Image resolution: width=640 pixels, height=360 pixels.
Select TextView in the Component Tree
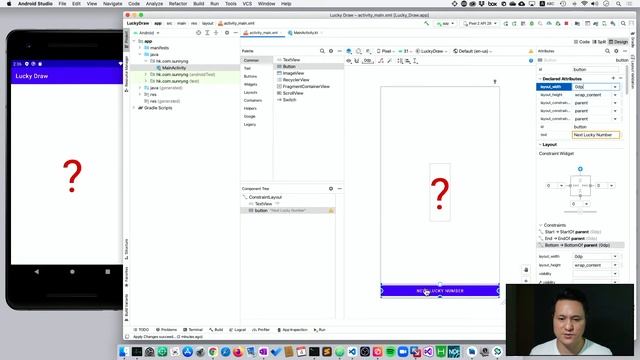[x=263, y=204]
